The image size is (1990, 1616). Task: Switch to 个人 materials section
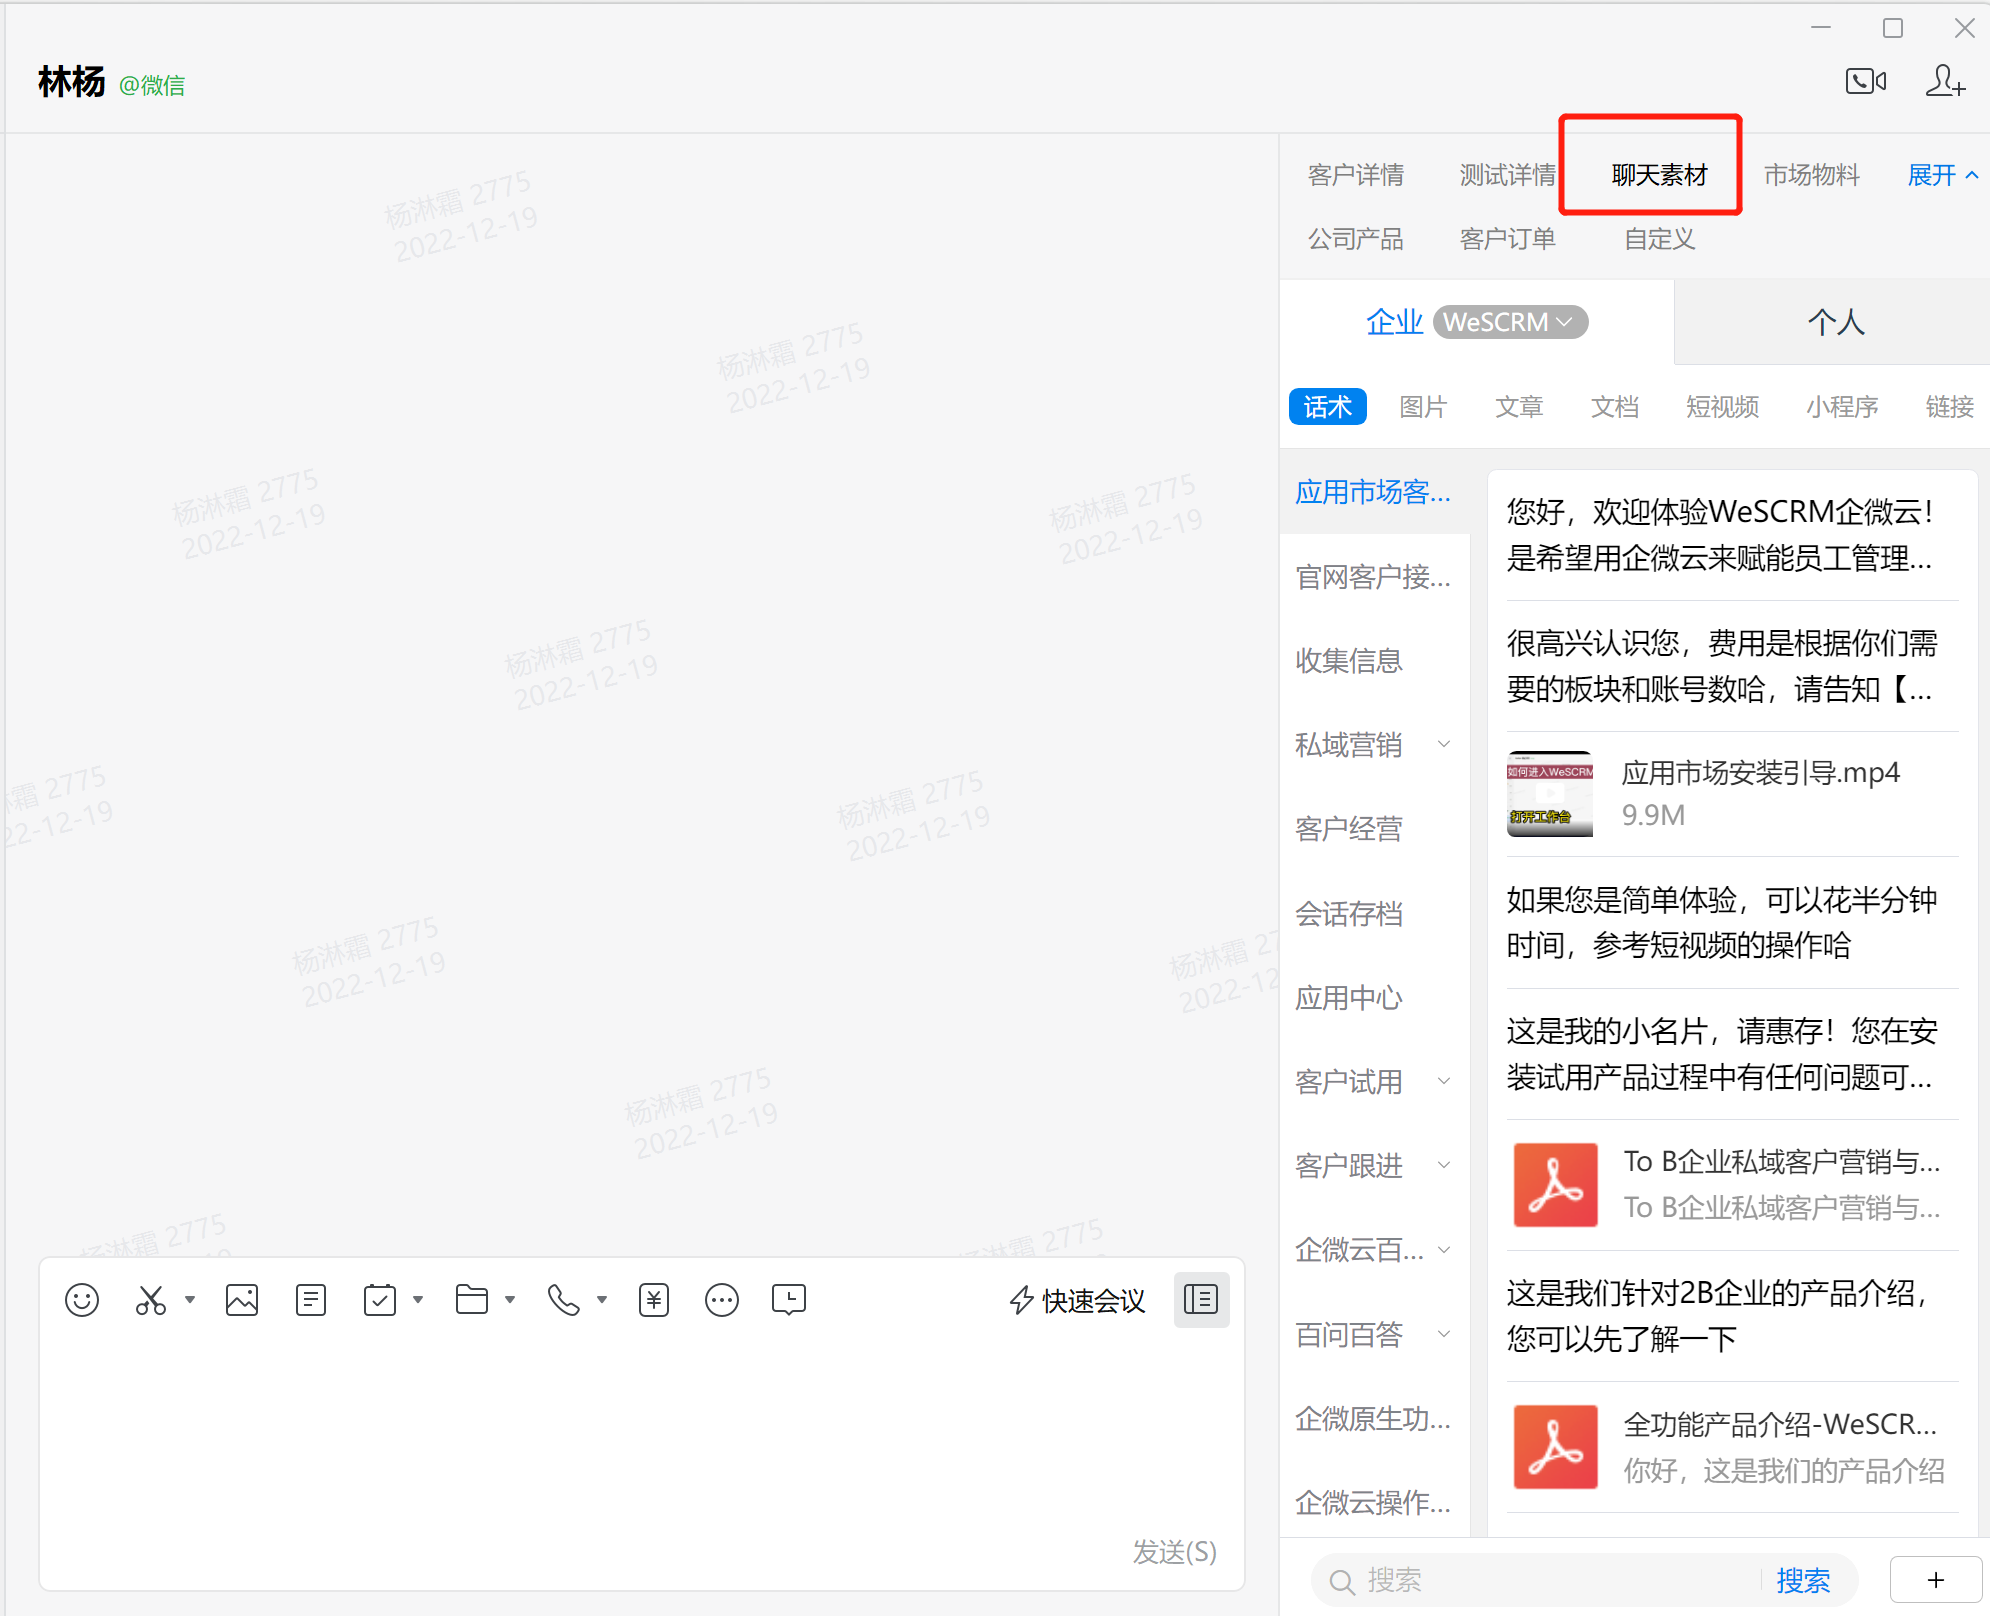[1836, 322]
